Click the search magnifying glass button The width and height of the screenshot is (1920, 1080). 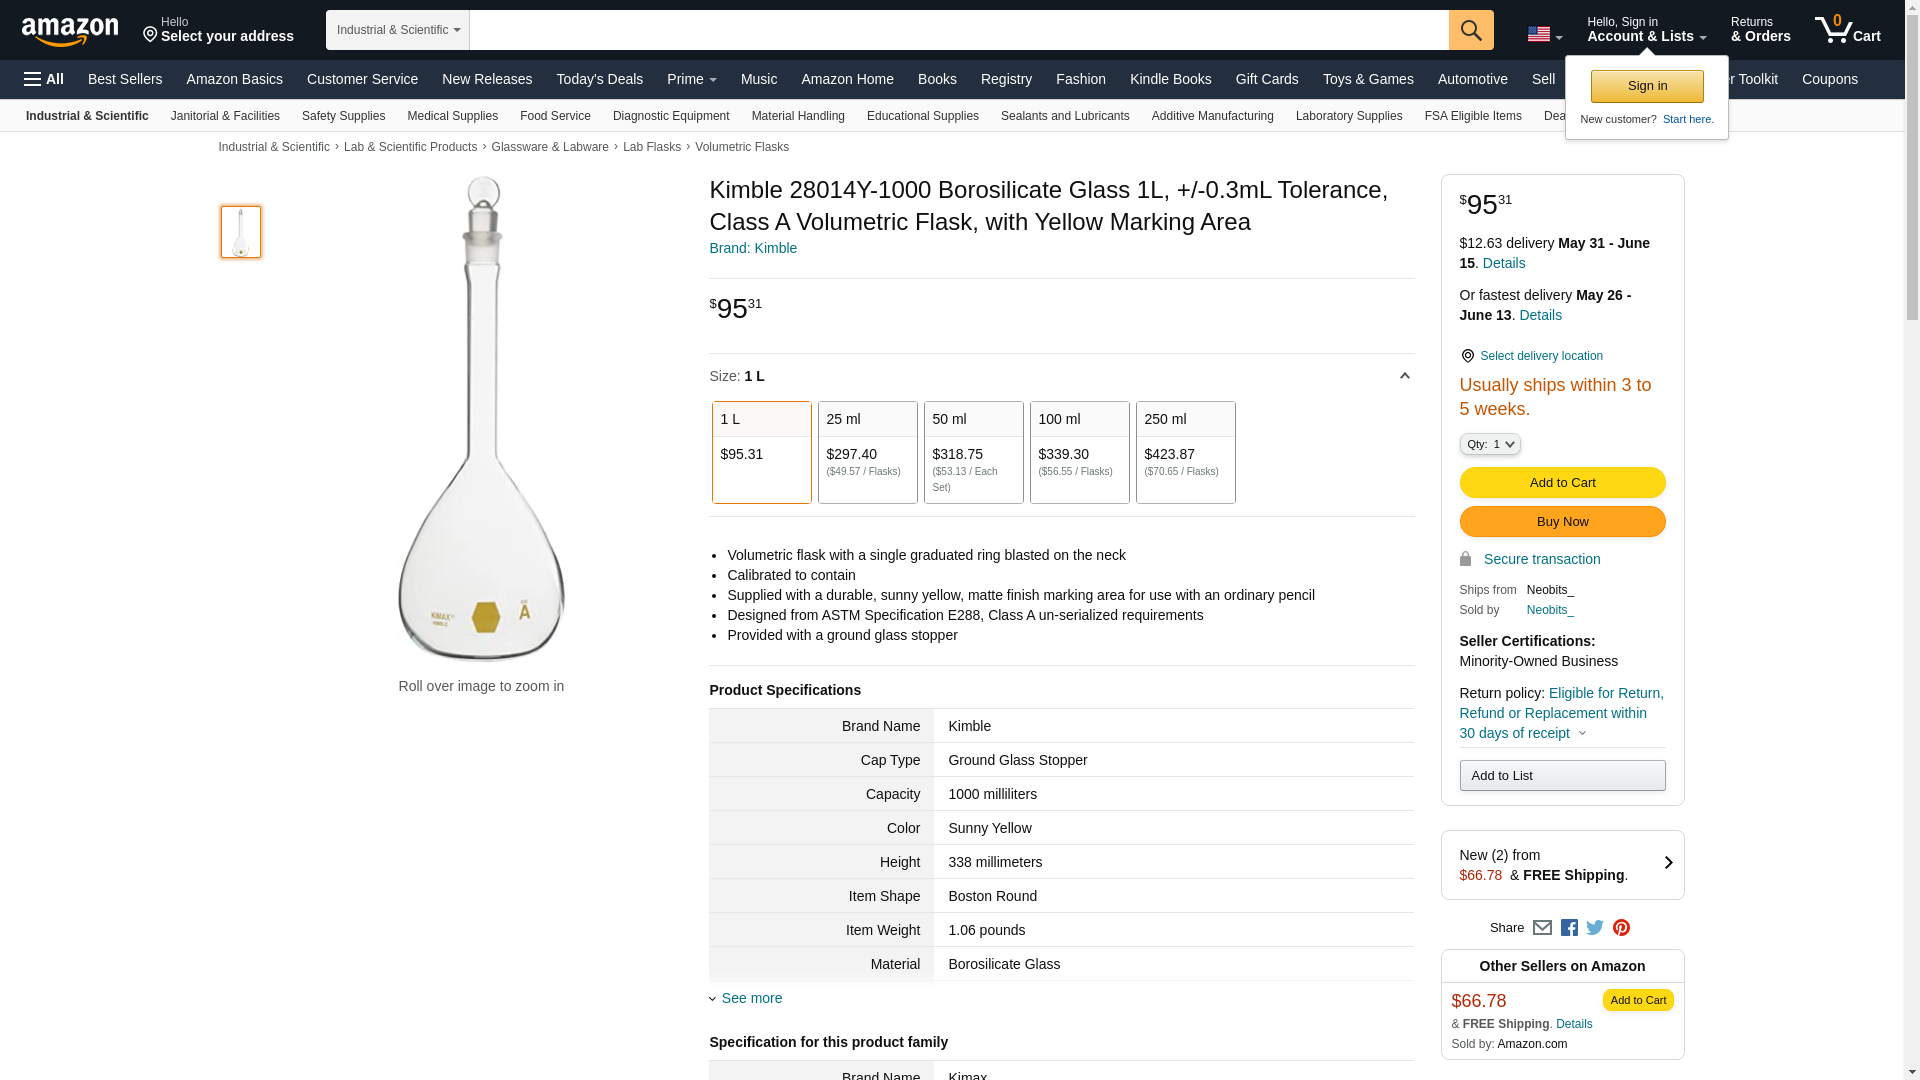pyautogui.click(x=1470, y=30)
